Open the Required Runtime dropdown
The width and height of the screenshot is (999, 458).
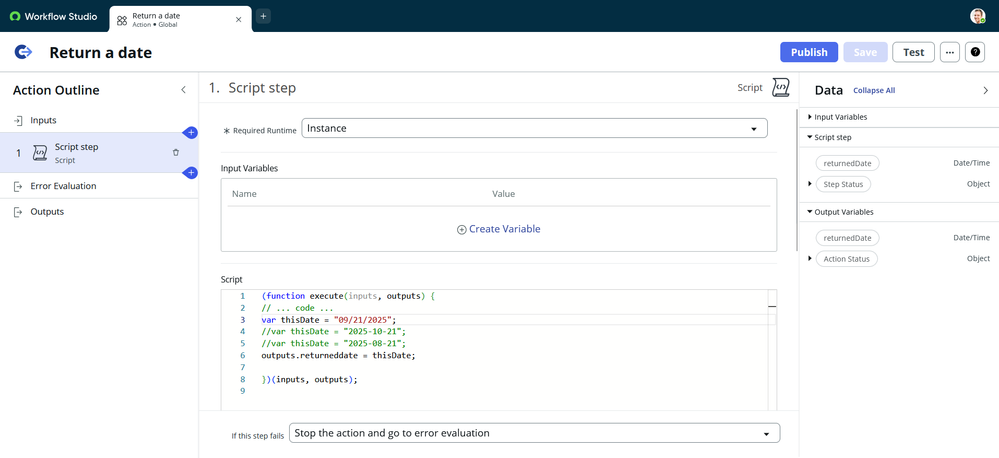(x=534, y=128)
